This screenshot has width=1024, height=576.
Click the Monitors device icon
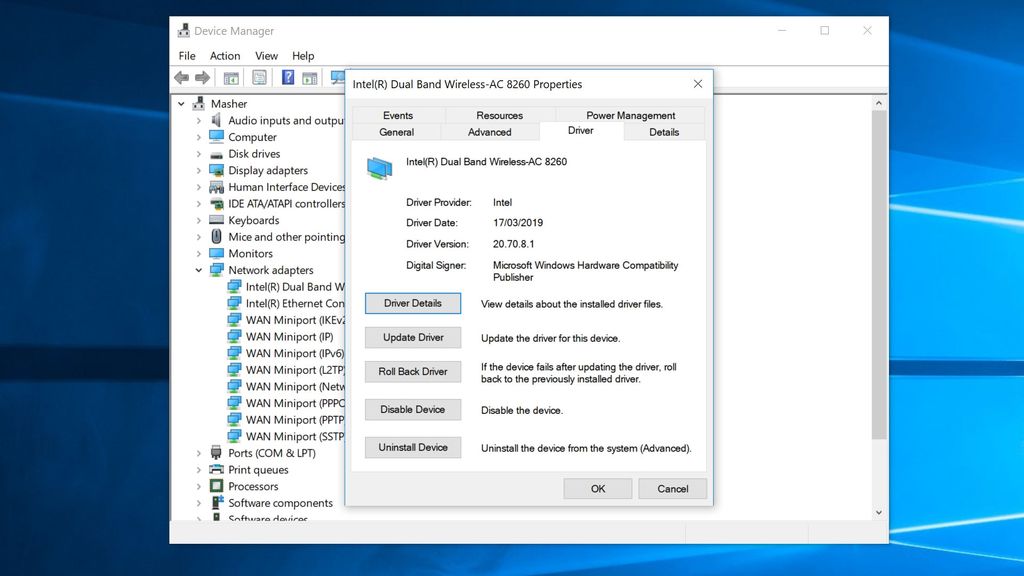(x=216, y=253)
